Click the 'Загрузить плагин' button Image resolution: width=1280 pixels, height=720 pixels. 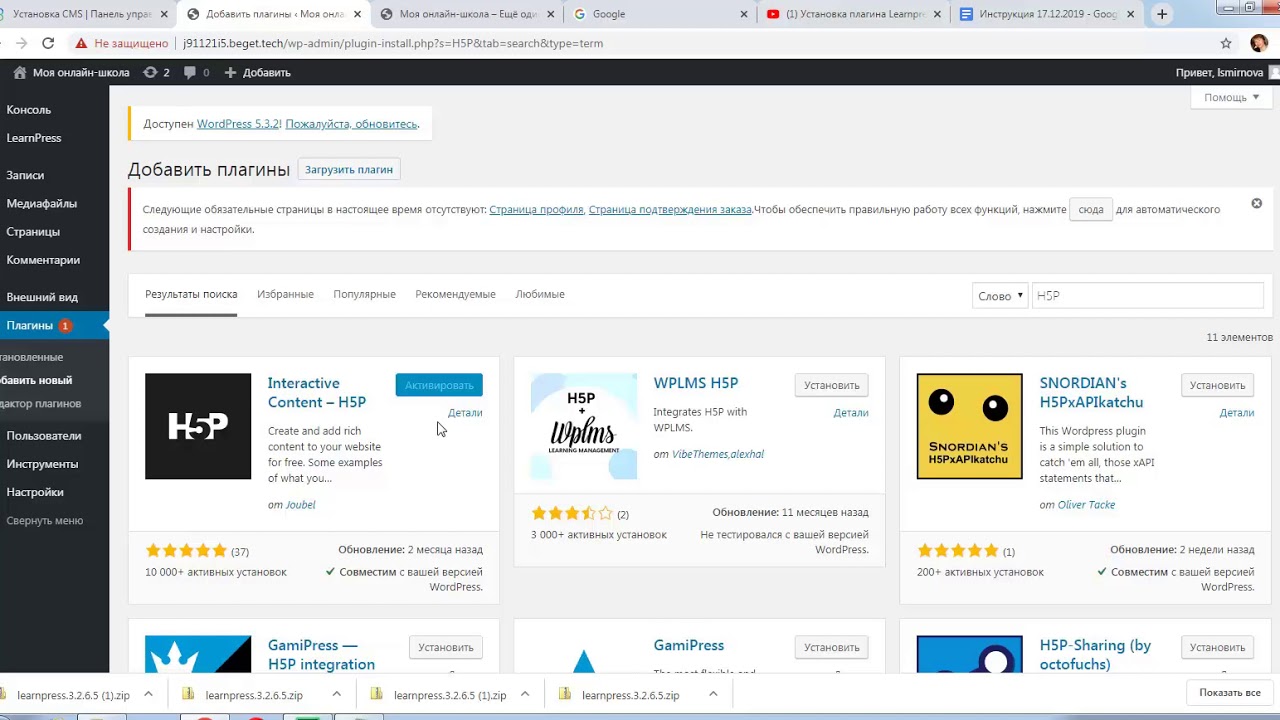(x=349, y=169)
